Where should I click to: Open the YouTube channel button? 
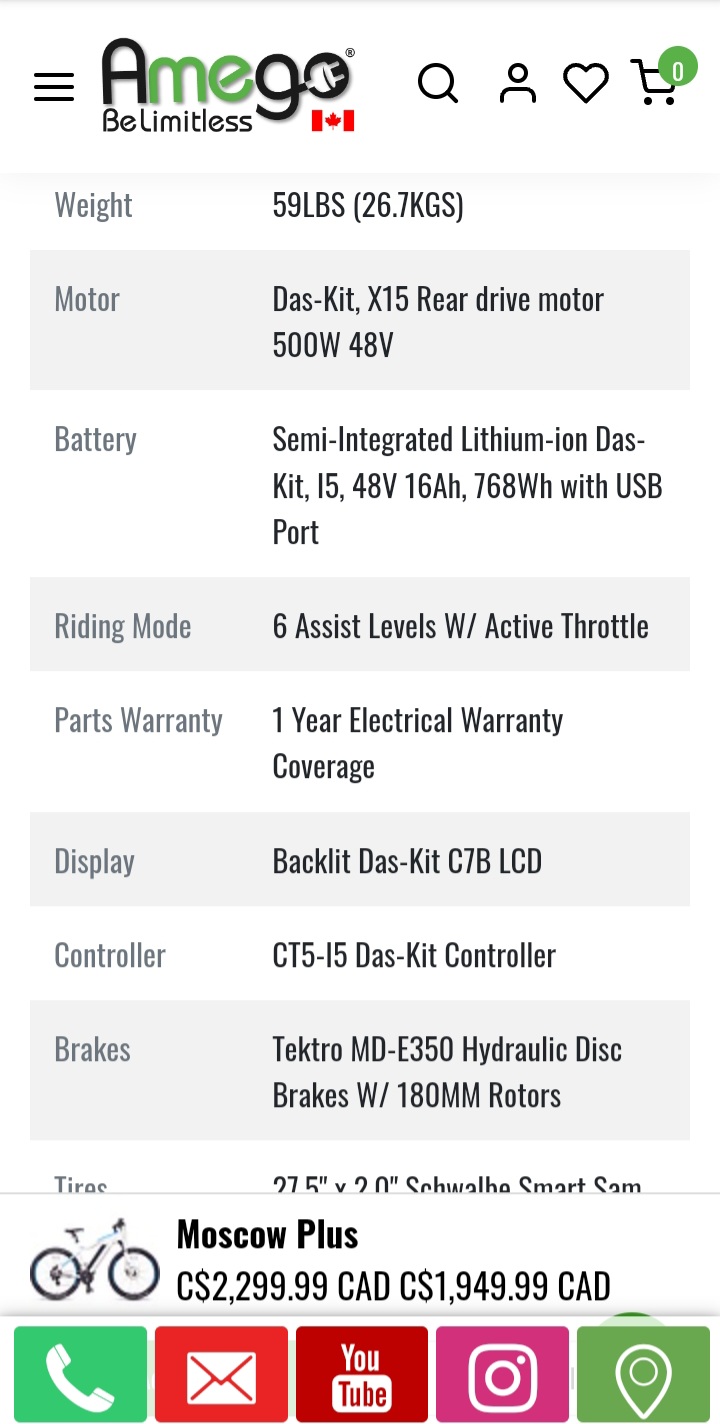(361, 1374)
